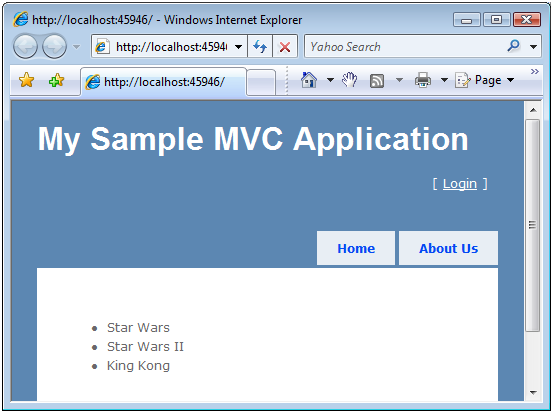Click inside the Yahoo Search box

pos(406,46)
